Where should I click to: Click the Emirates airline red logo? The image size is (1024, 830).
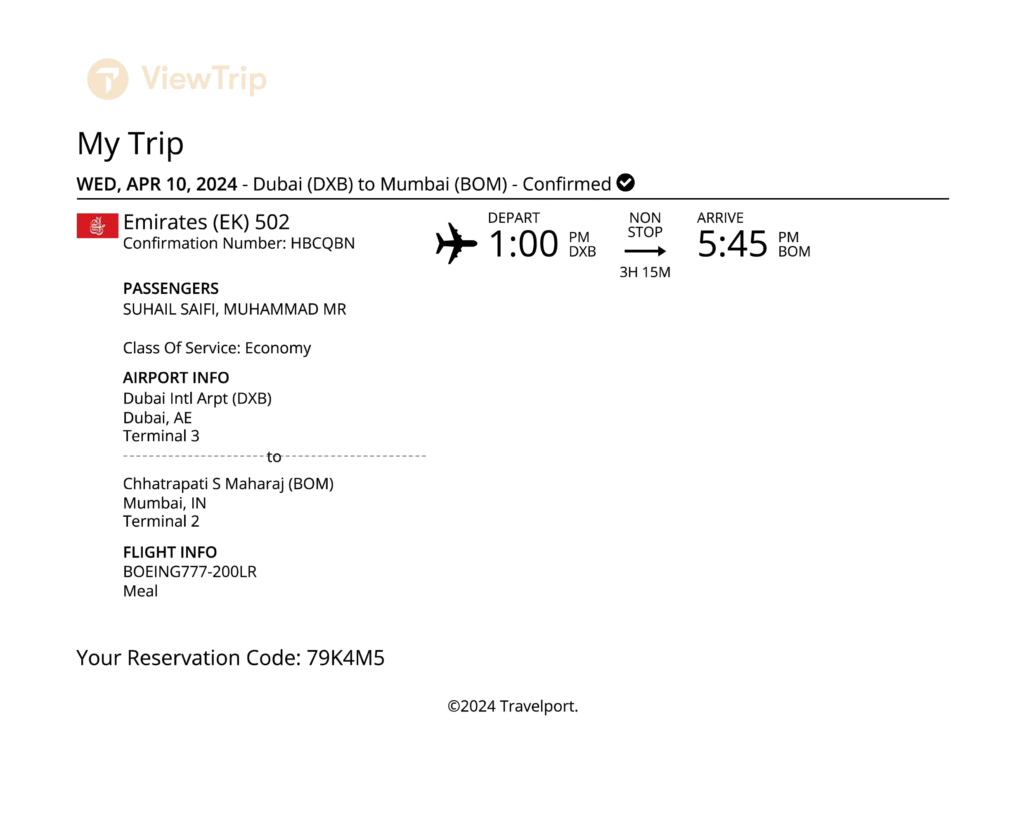click(97, 226)
